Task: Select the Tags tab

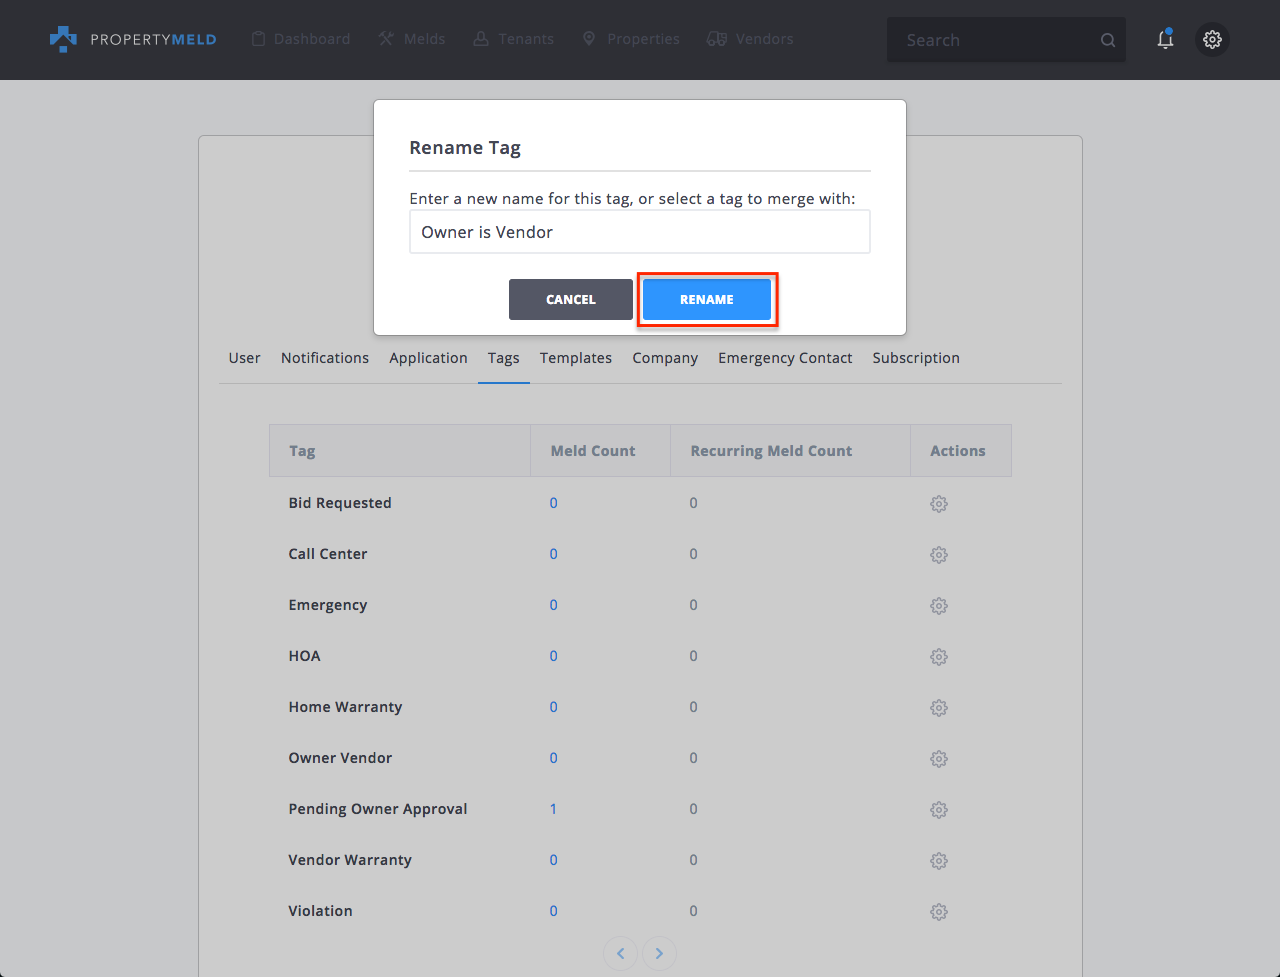Action: 504,358
